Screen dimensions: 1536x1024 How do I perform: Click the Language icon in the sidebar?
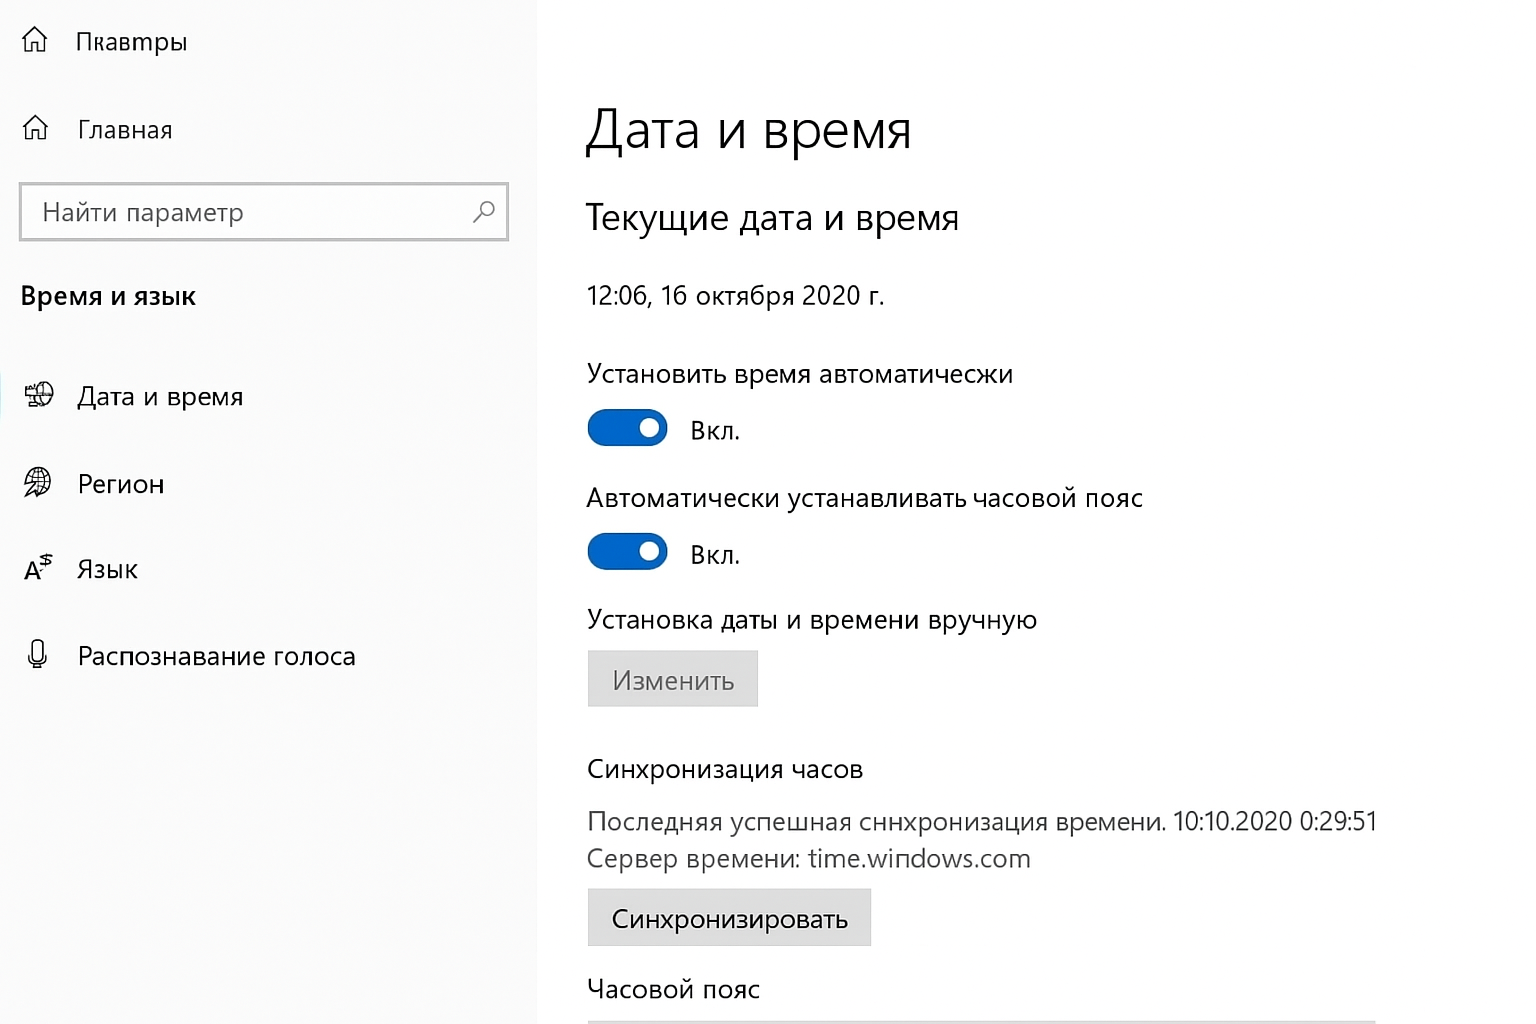click(x=36, y=569)
